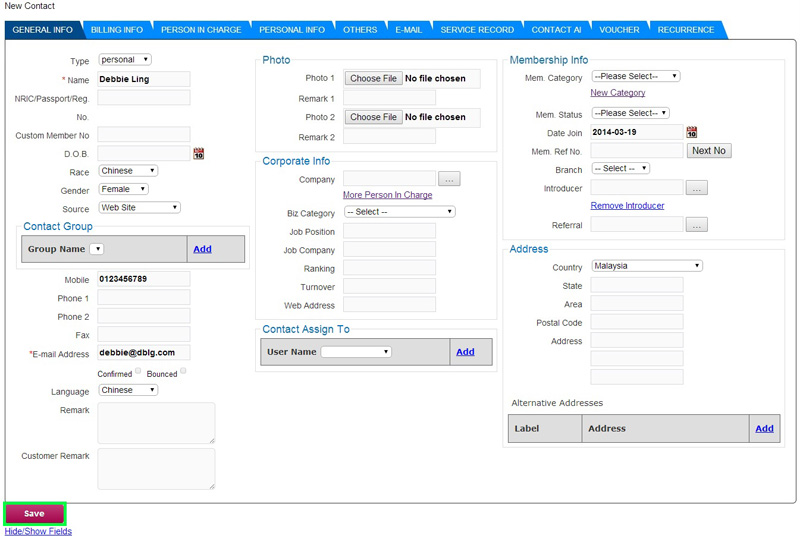Click the Remove Introducer link
The height and width of the screenshot is (548, 800).
(627, 206)
